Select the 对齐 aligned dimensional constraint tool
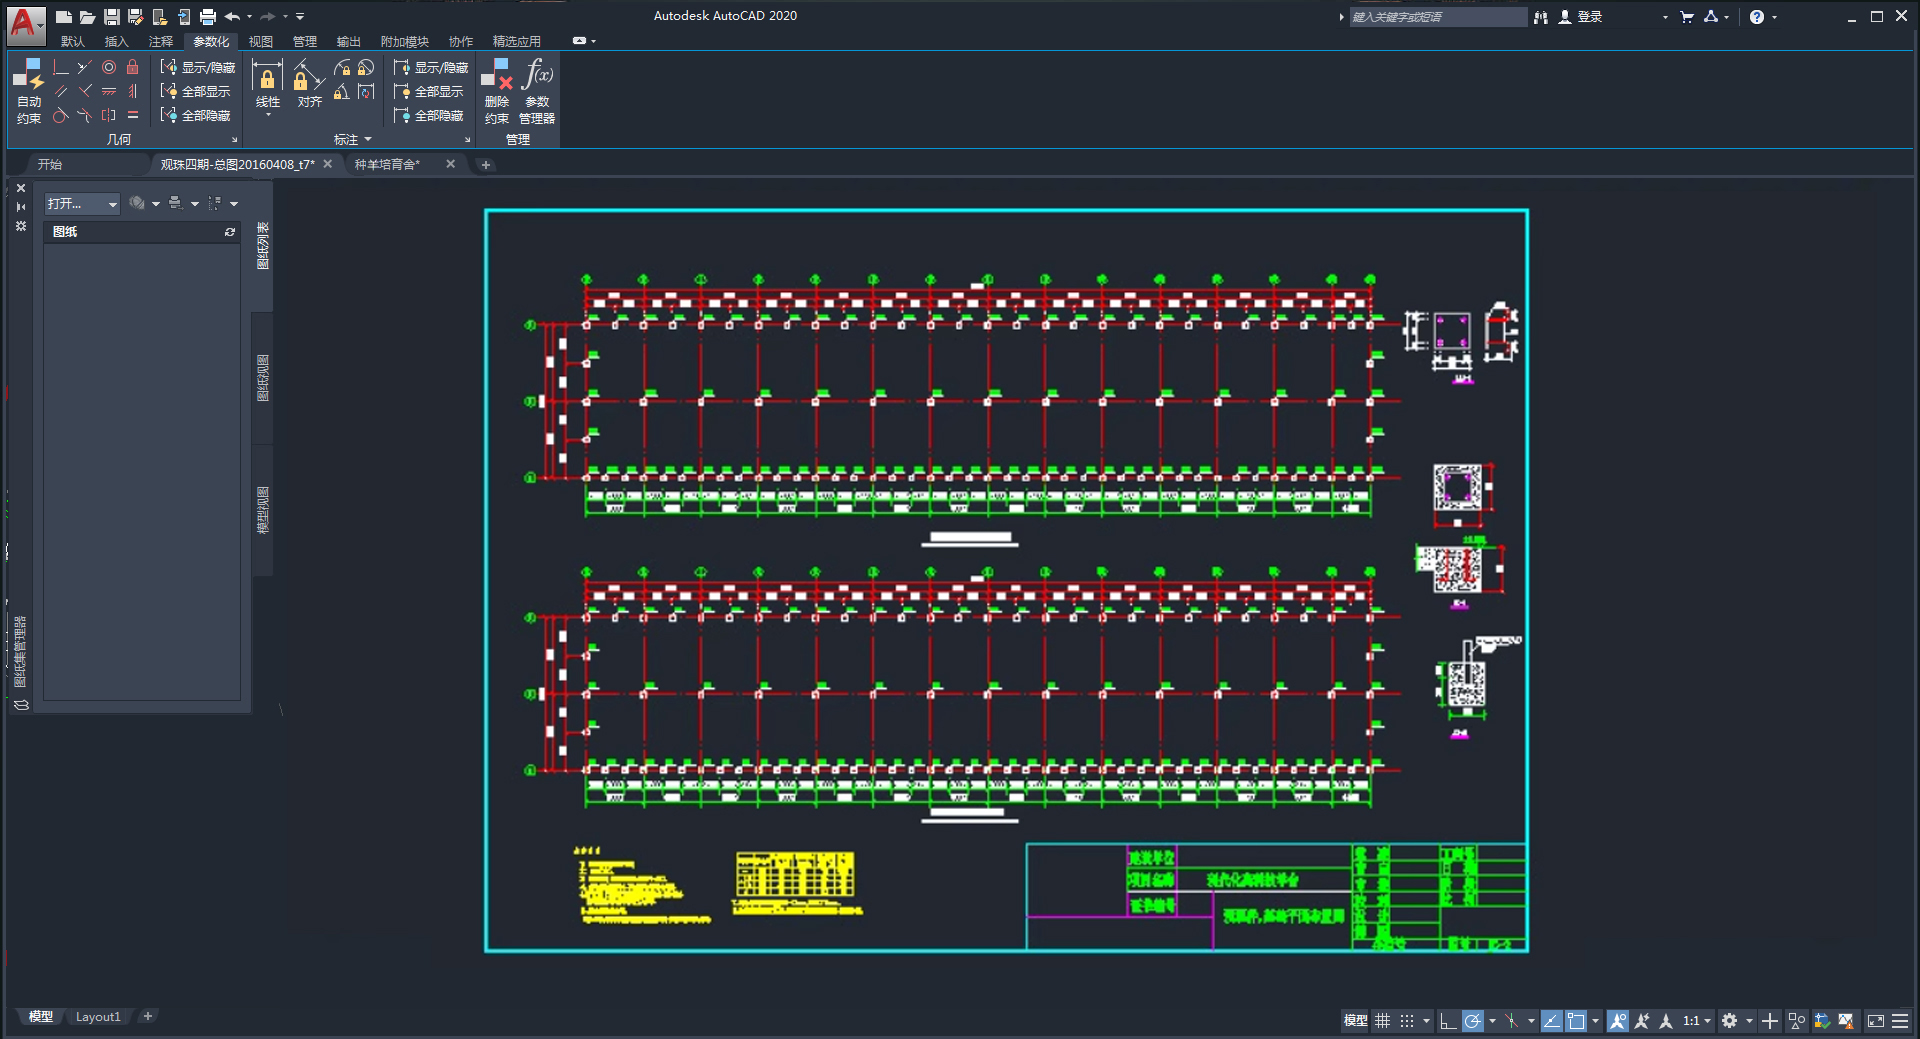The width and height of the screenshot is (1920, 1039). tap(309, 85)
